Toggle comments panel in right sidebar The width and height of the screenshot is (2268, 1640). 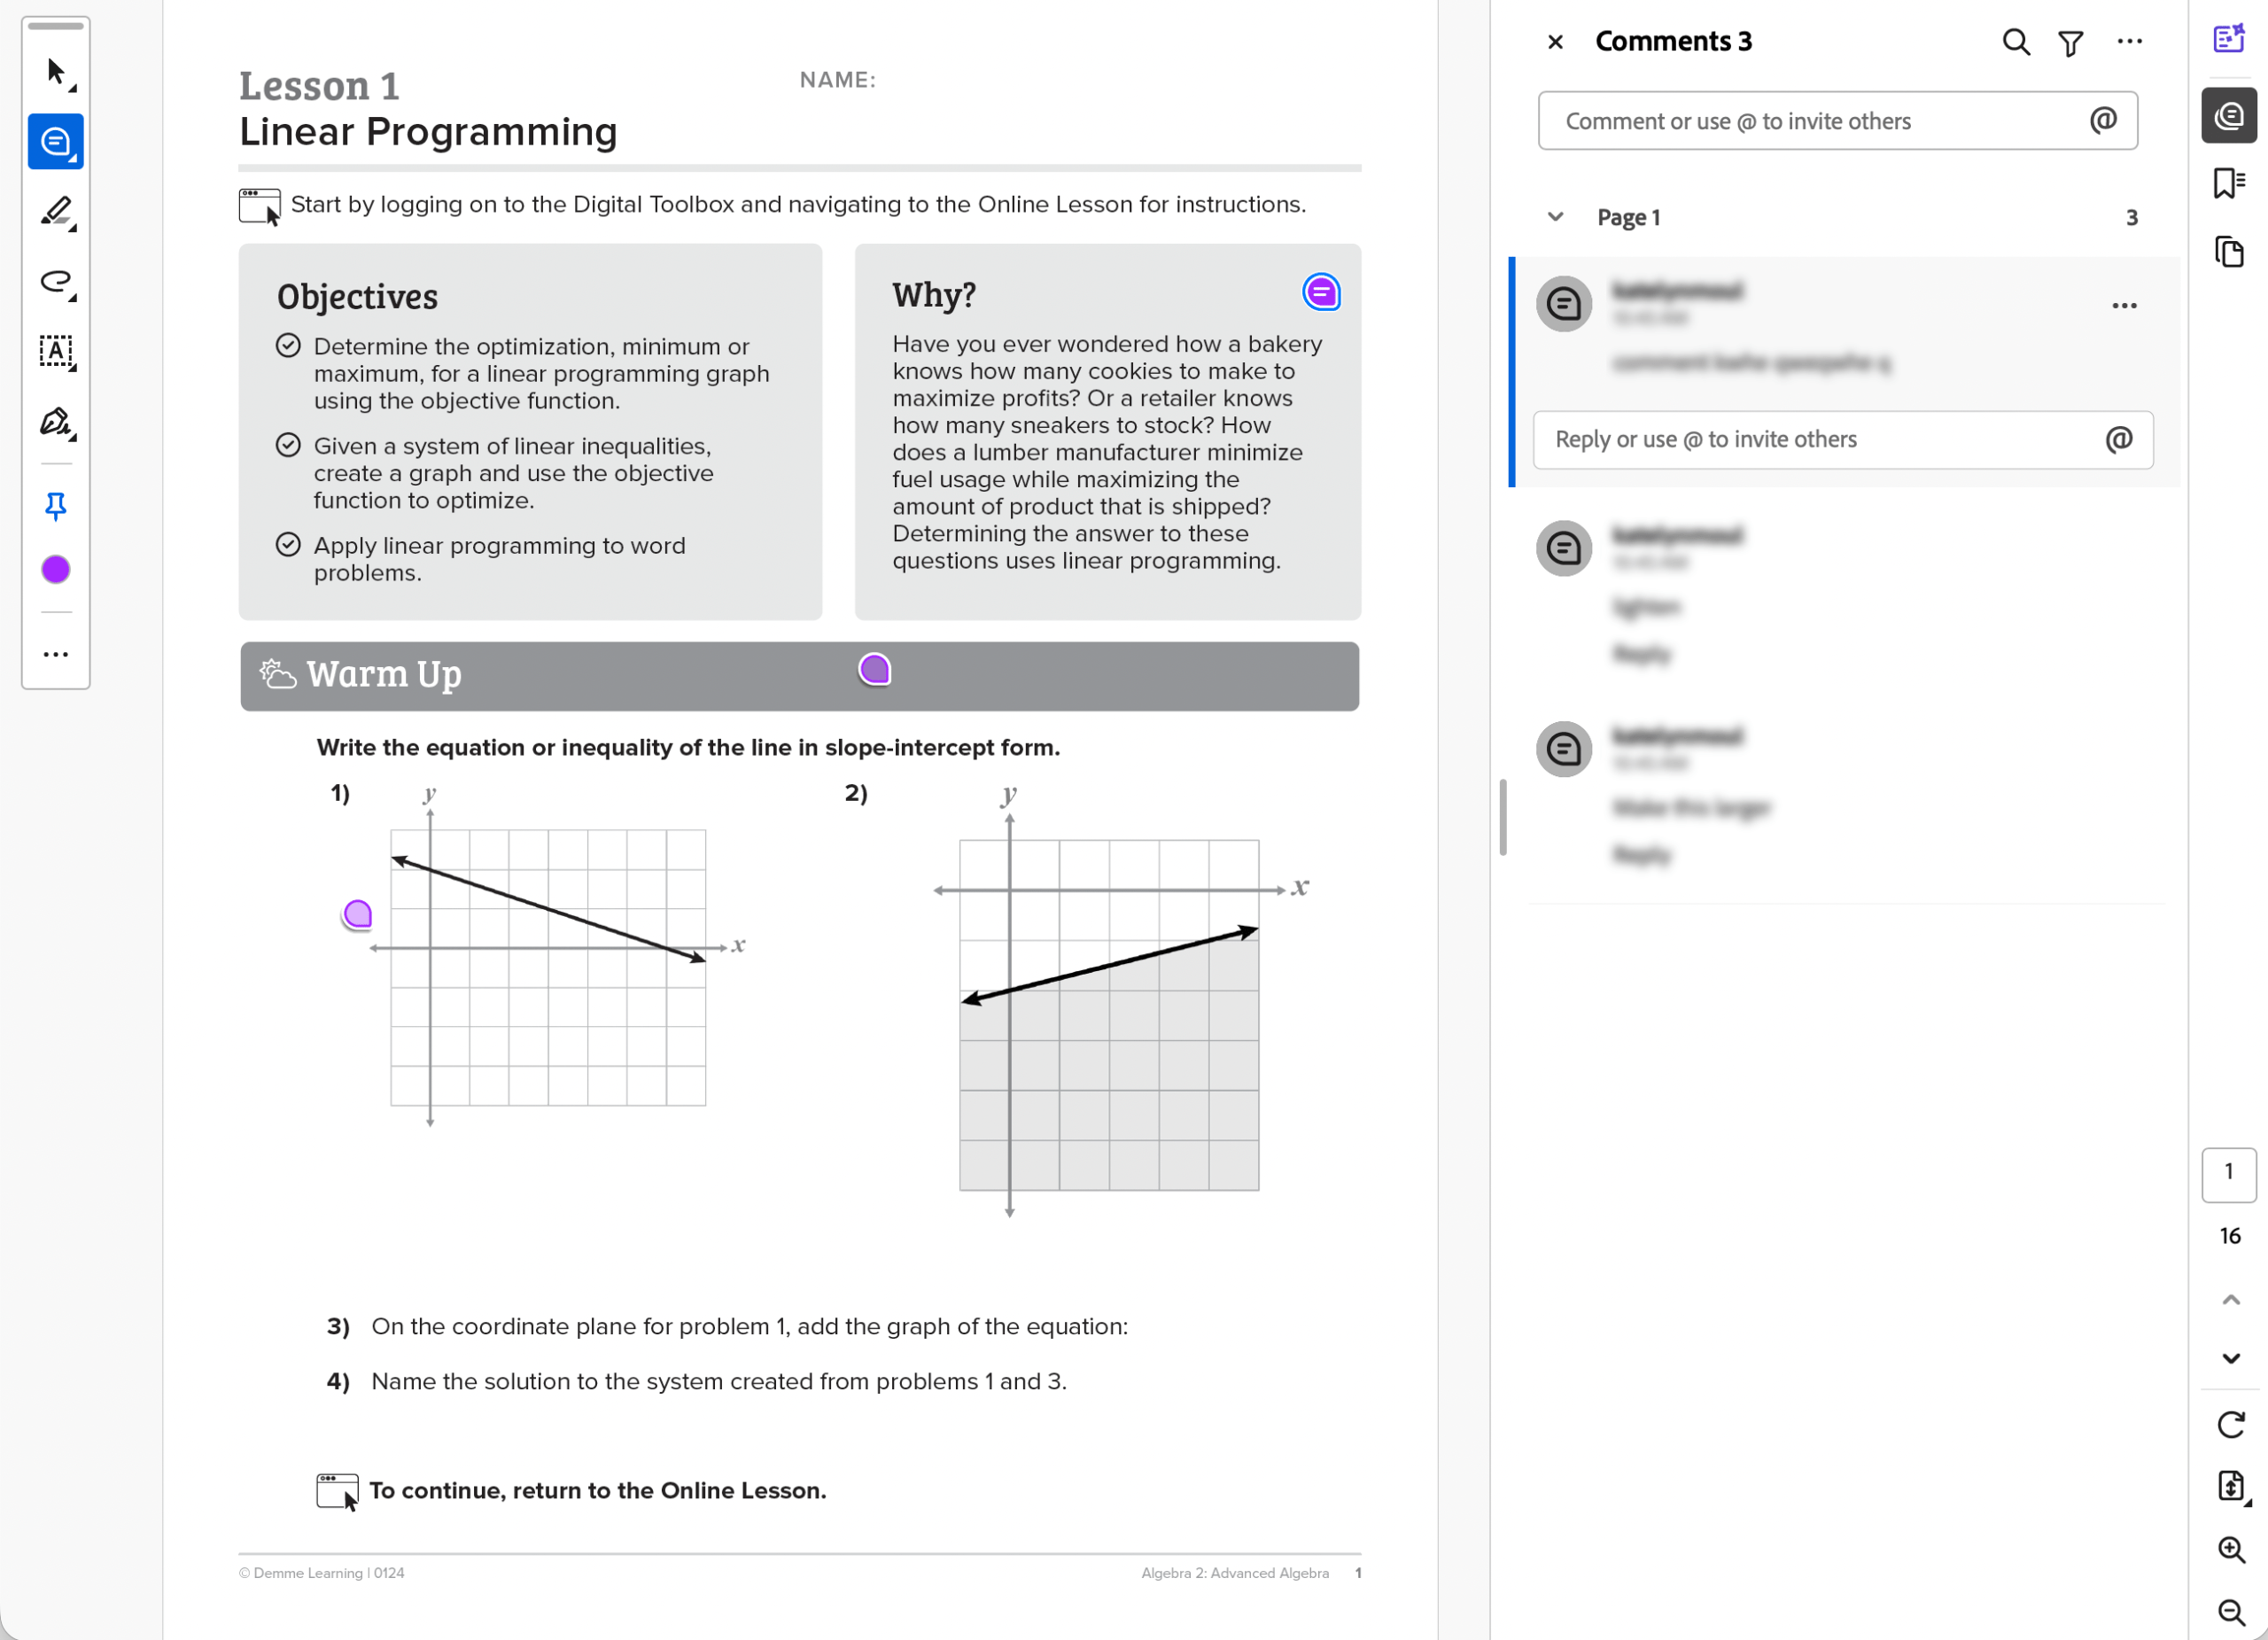2229,116
